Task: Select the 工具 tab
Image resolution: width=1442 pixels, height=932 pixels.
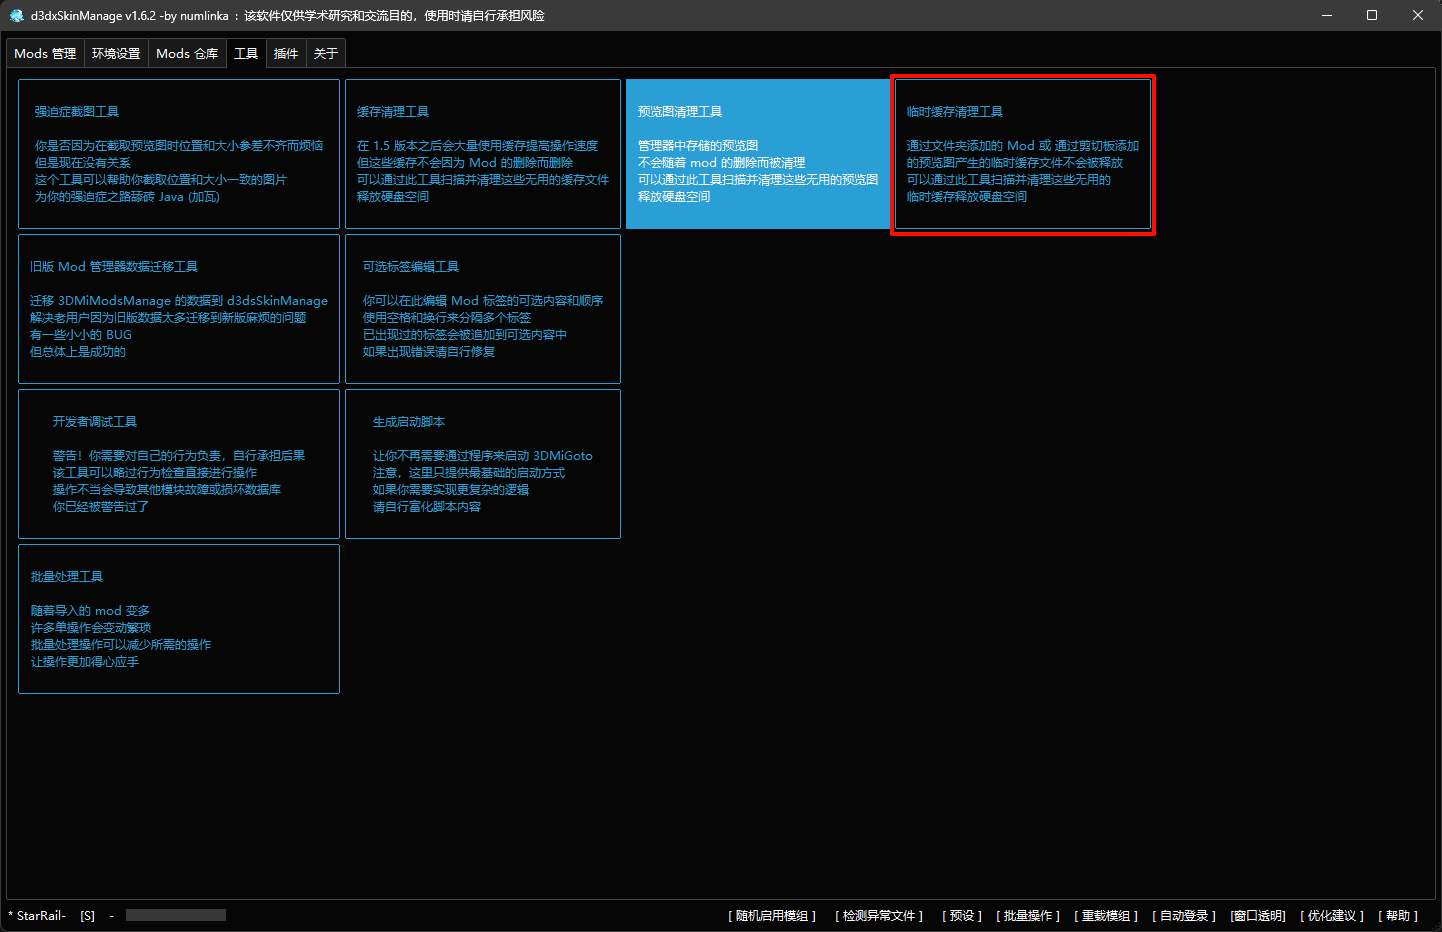Action: [x=246, y=53]
